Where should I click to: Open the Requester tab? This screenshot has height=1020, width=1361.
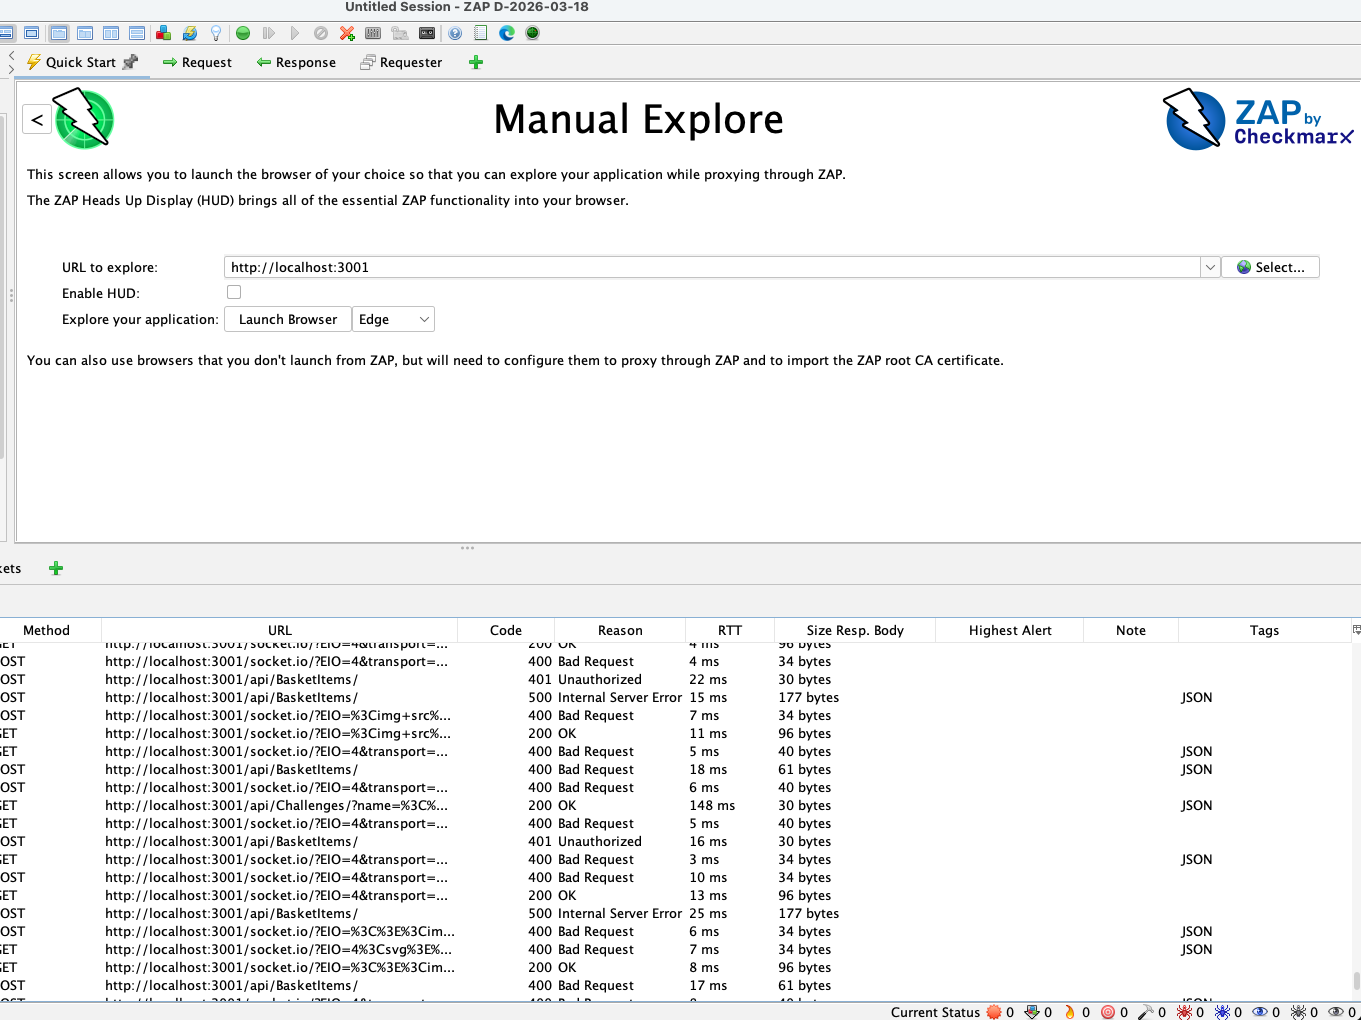401,62
